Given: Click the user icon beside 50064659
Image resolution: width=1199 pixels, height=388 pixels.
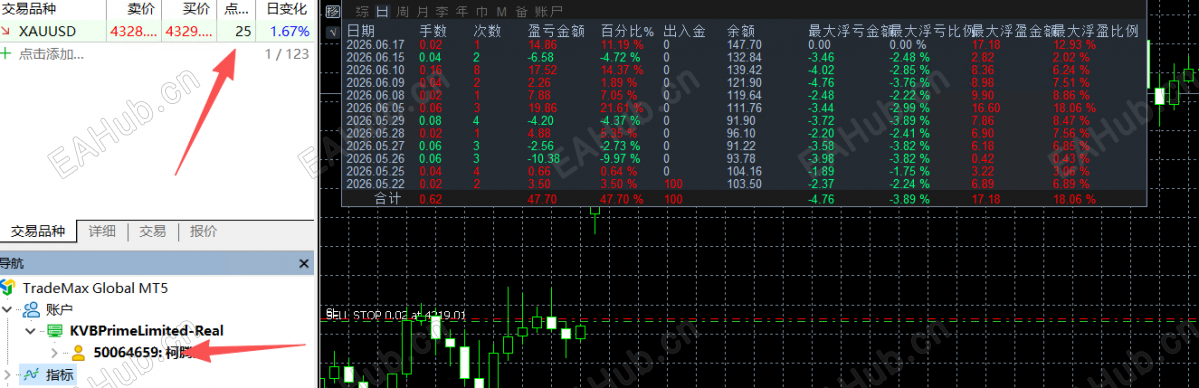Looking at the screenshot, I should (x=78, y=353).
